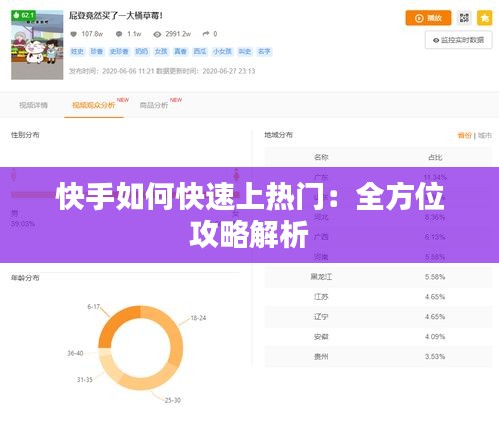This screenshot has height=430, width=499.
Task: Select 城市 in the region distribution toggle
Action: point(485,135)
